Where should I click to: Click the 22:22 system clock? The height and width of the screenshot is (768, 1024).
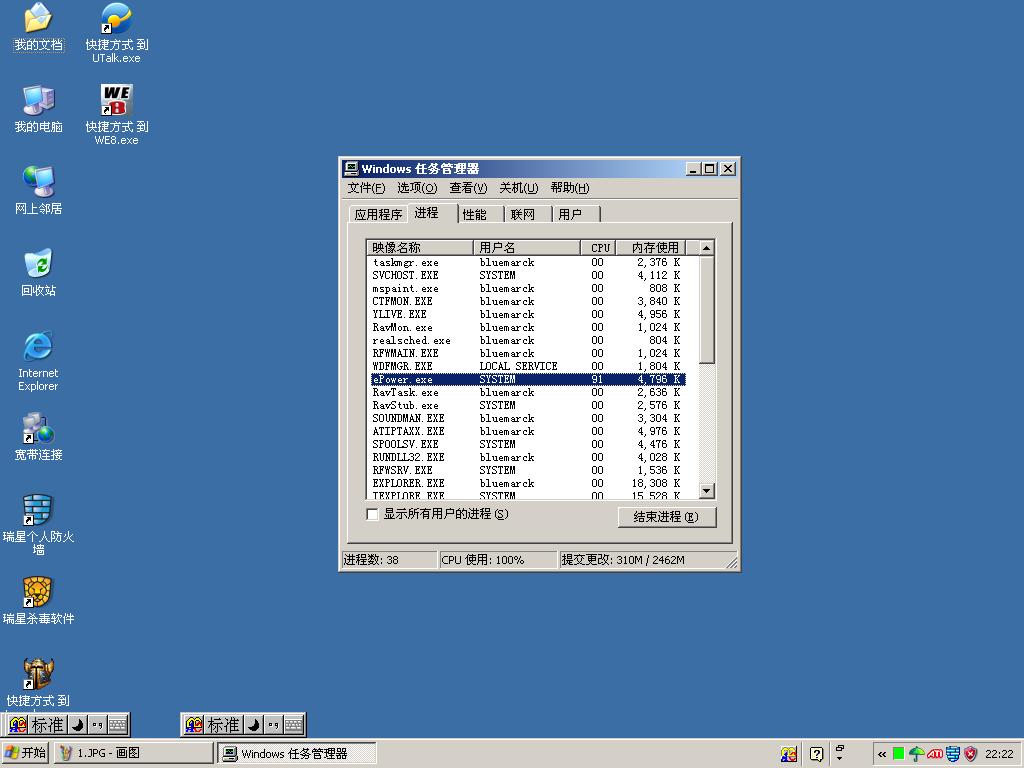click(999, 754)
